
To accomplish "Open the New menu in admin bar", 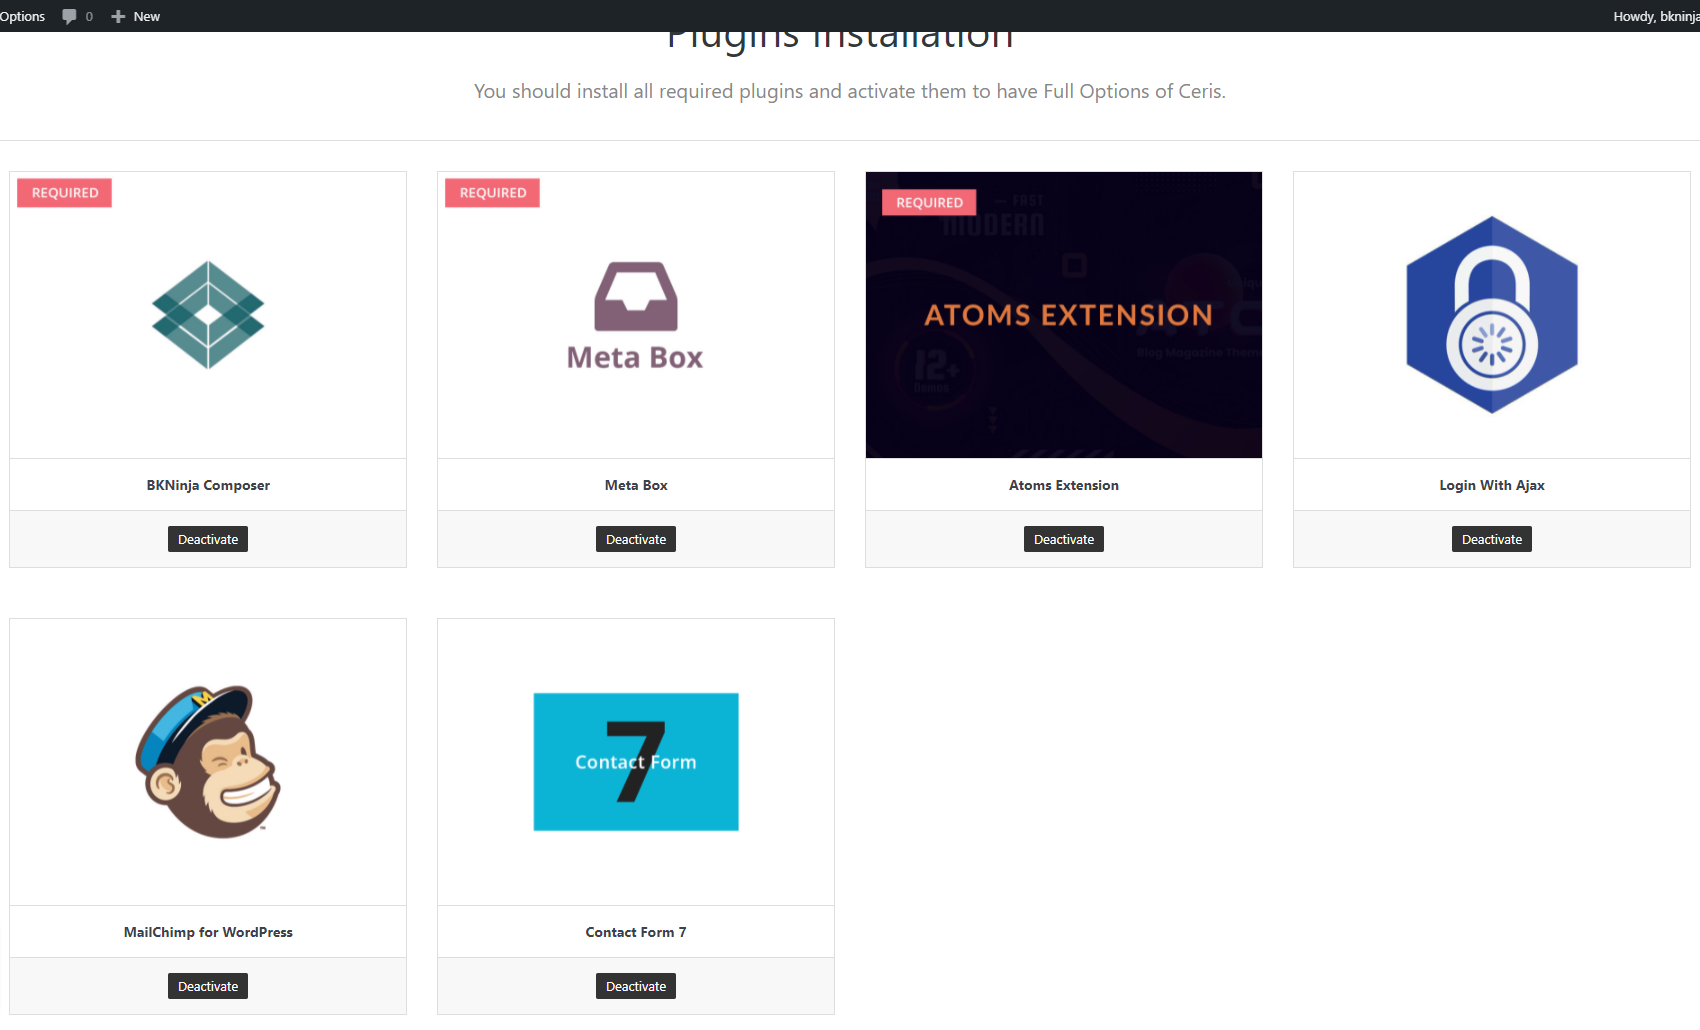I will point(135,16).
